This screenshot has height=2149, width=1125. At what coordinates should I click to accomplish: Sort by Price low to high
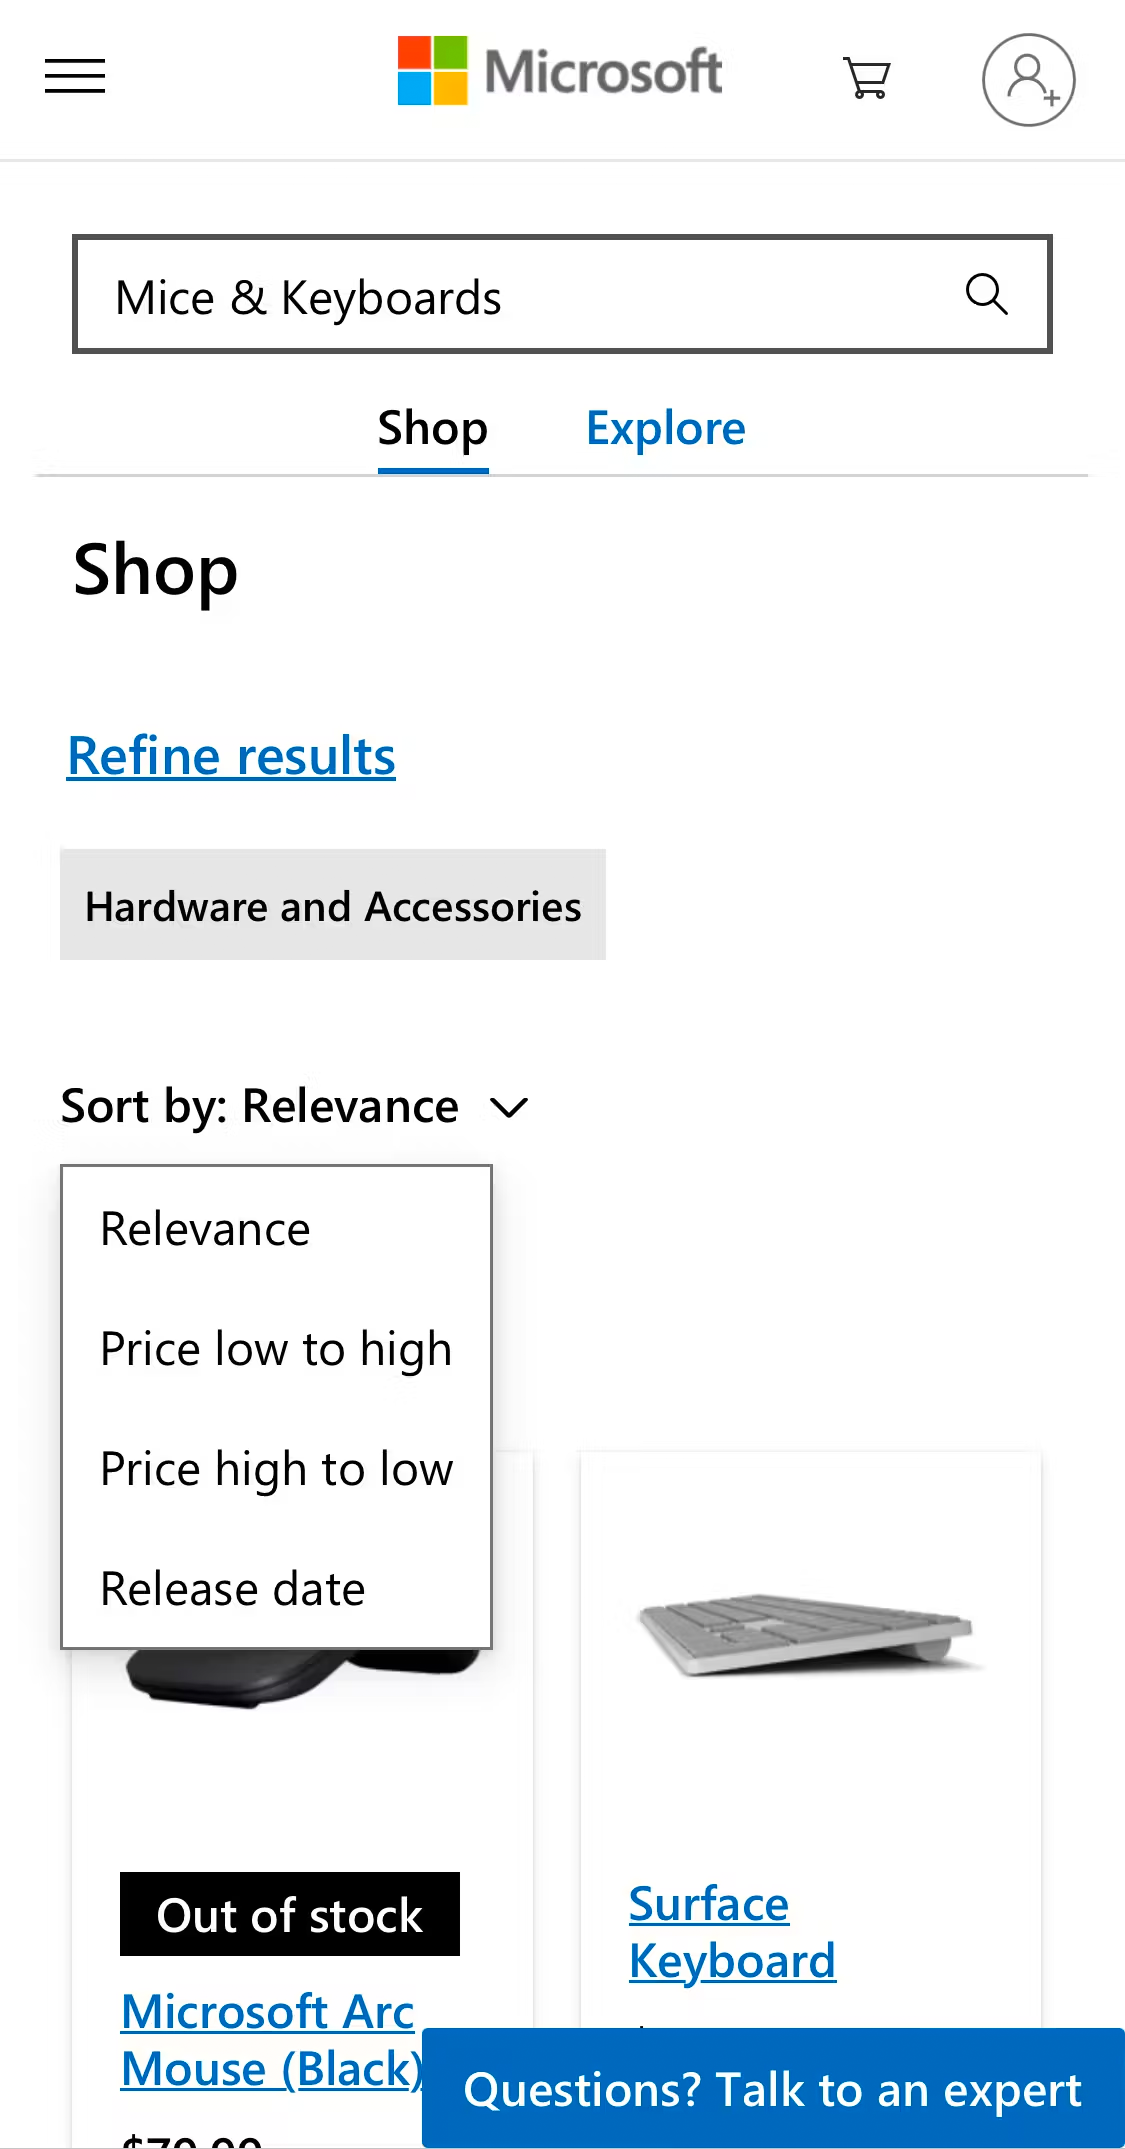[276, 1349]
